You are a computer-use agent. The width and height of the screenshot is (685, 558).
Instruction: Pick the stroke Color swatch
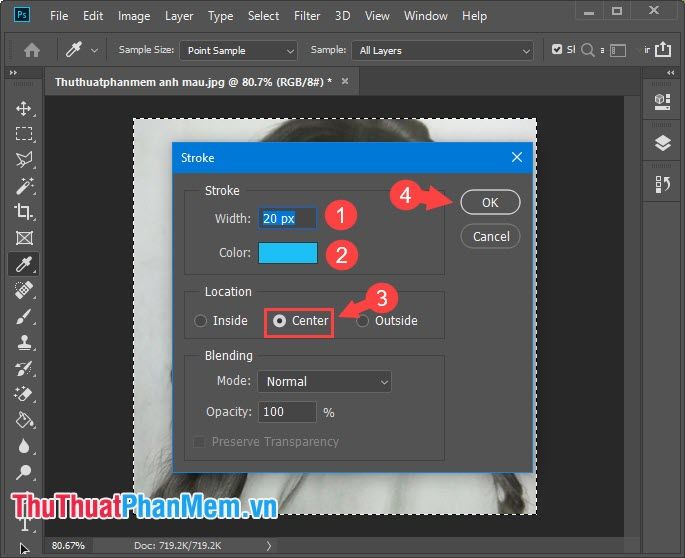pyautogui.click(x=288, y=253)
